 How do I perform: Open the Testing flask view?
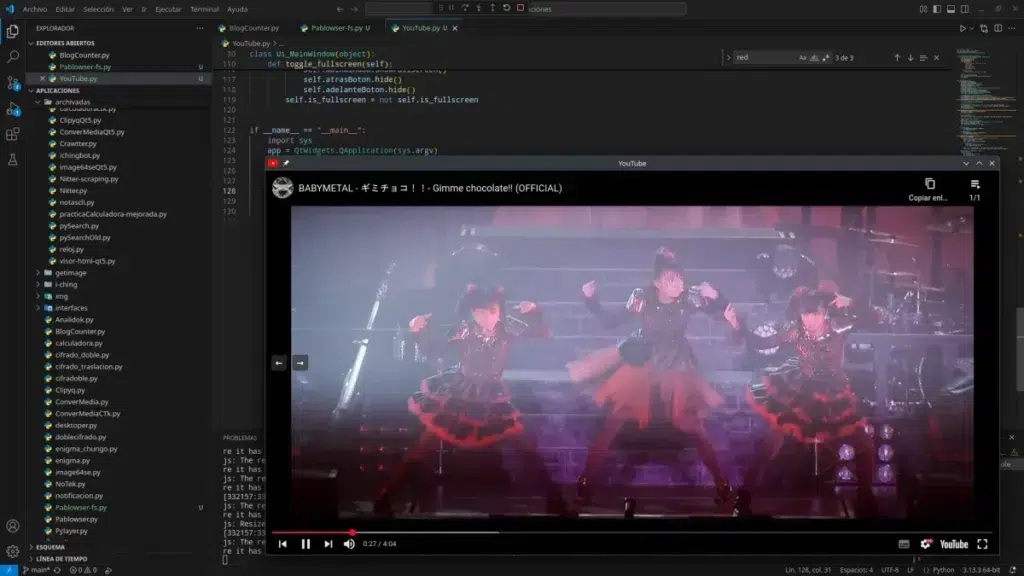12,159
